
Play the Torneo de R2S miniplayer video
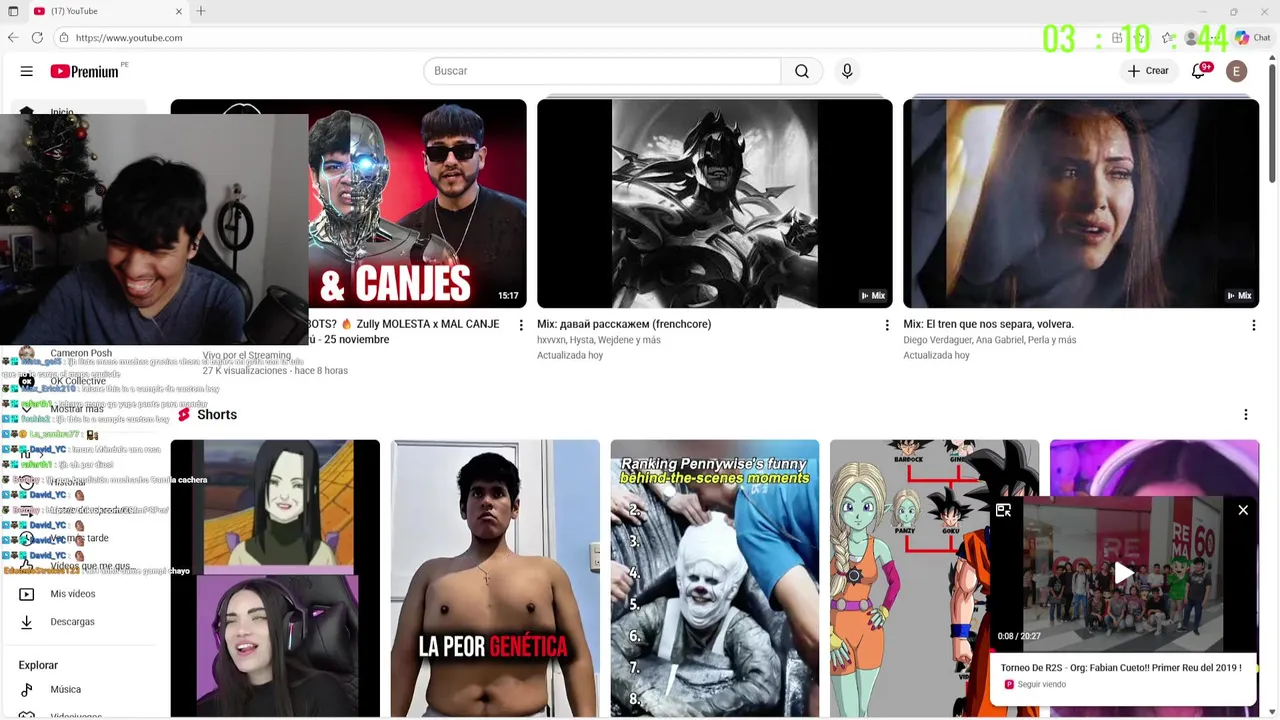point(1124,573)
